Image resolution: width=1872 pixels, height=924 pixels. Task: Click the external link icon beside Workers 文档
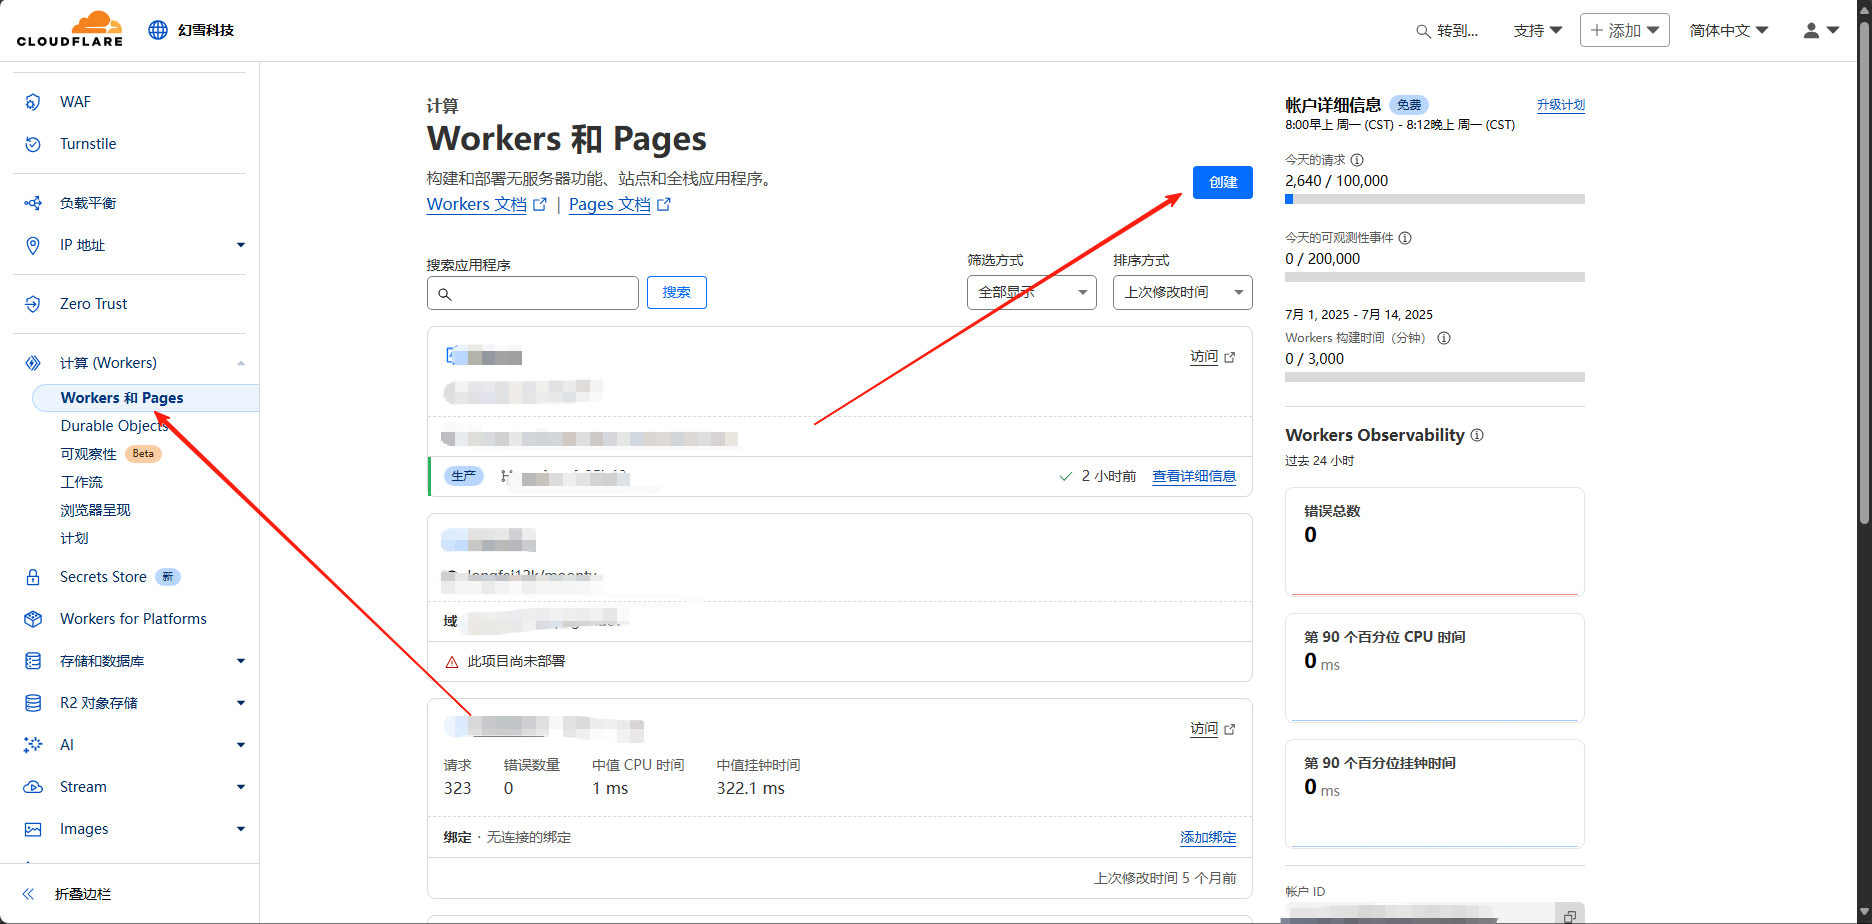[540, 204]
